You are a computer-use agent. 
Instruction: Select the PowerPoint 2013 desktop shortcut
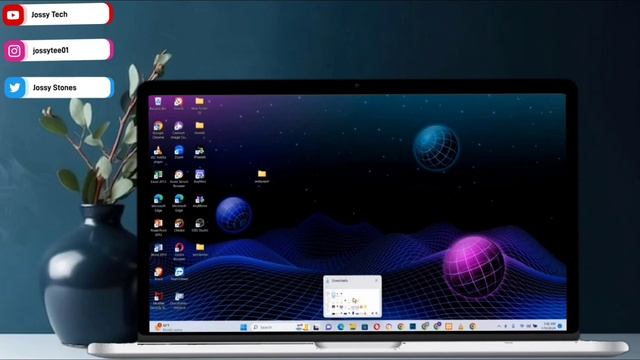(x=158, y=227)
